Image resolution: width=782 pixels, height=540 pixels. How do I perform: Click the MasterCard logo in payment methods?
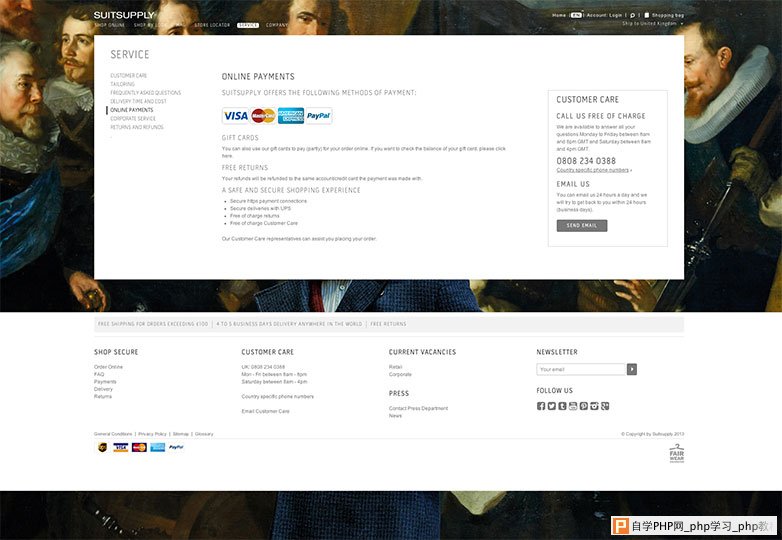point(263,116)
